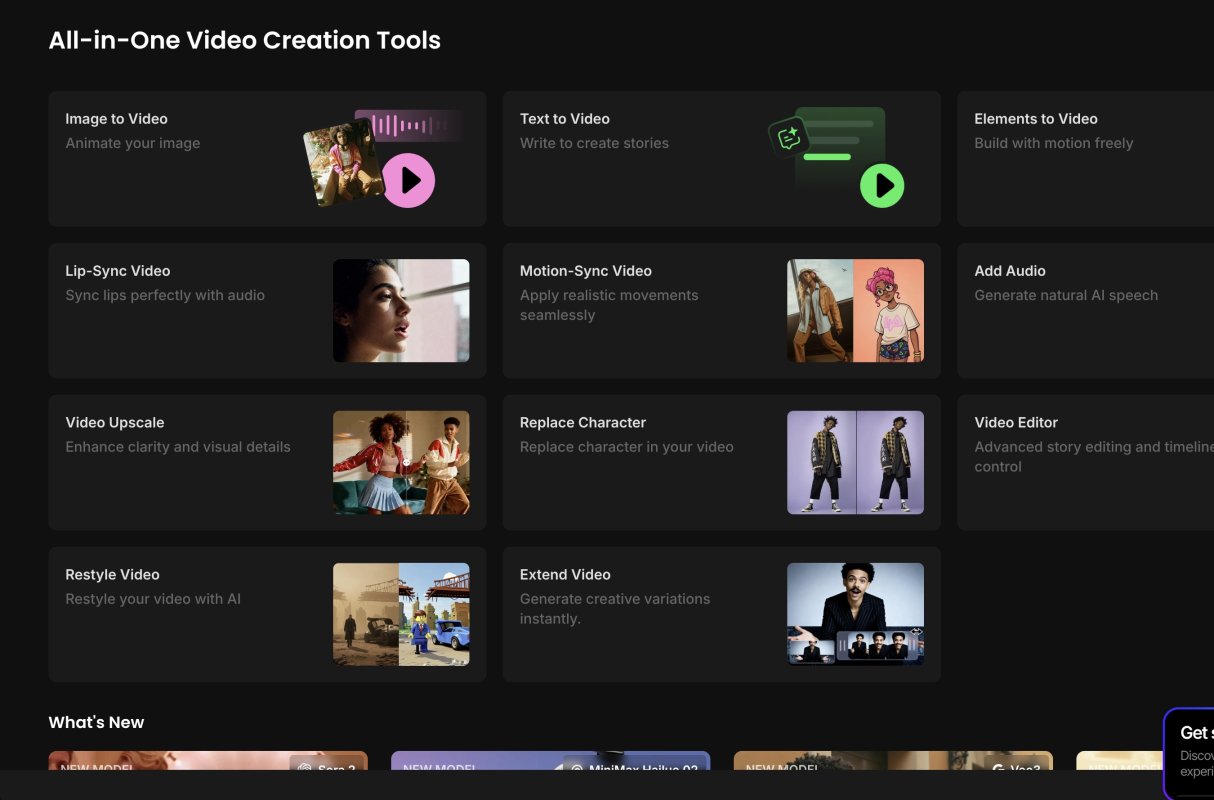Screen dimensions: 1214x800
Task: Click the Restyle Video title text
Action: point(112,575)
